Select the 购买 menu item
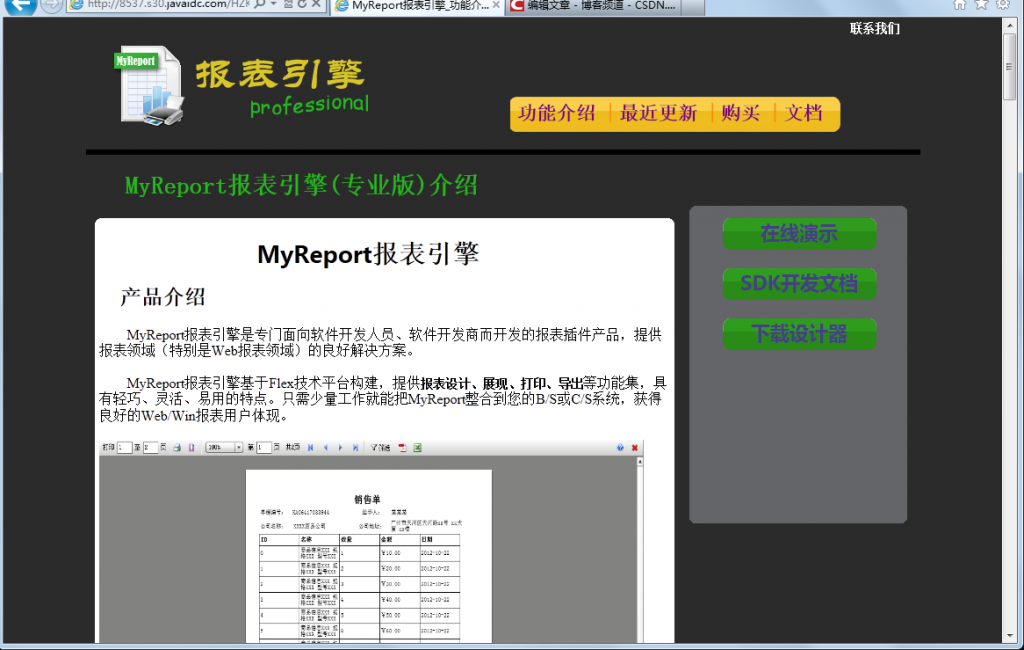The height and width of the screenshot is (650, 1024). point(741,114)
